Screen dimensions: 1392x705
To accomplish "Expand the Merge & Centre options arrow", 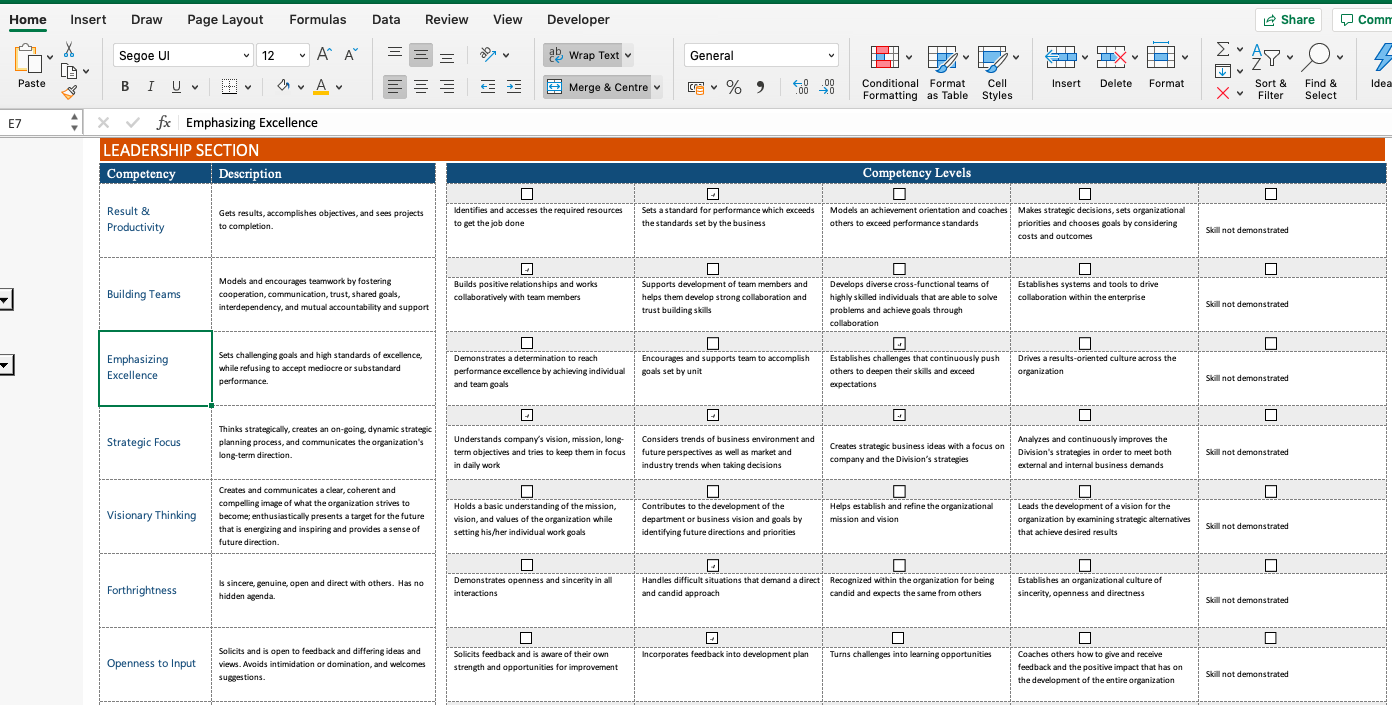I will pos(657,87).
